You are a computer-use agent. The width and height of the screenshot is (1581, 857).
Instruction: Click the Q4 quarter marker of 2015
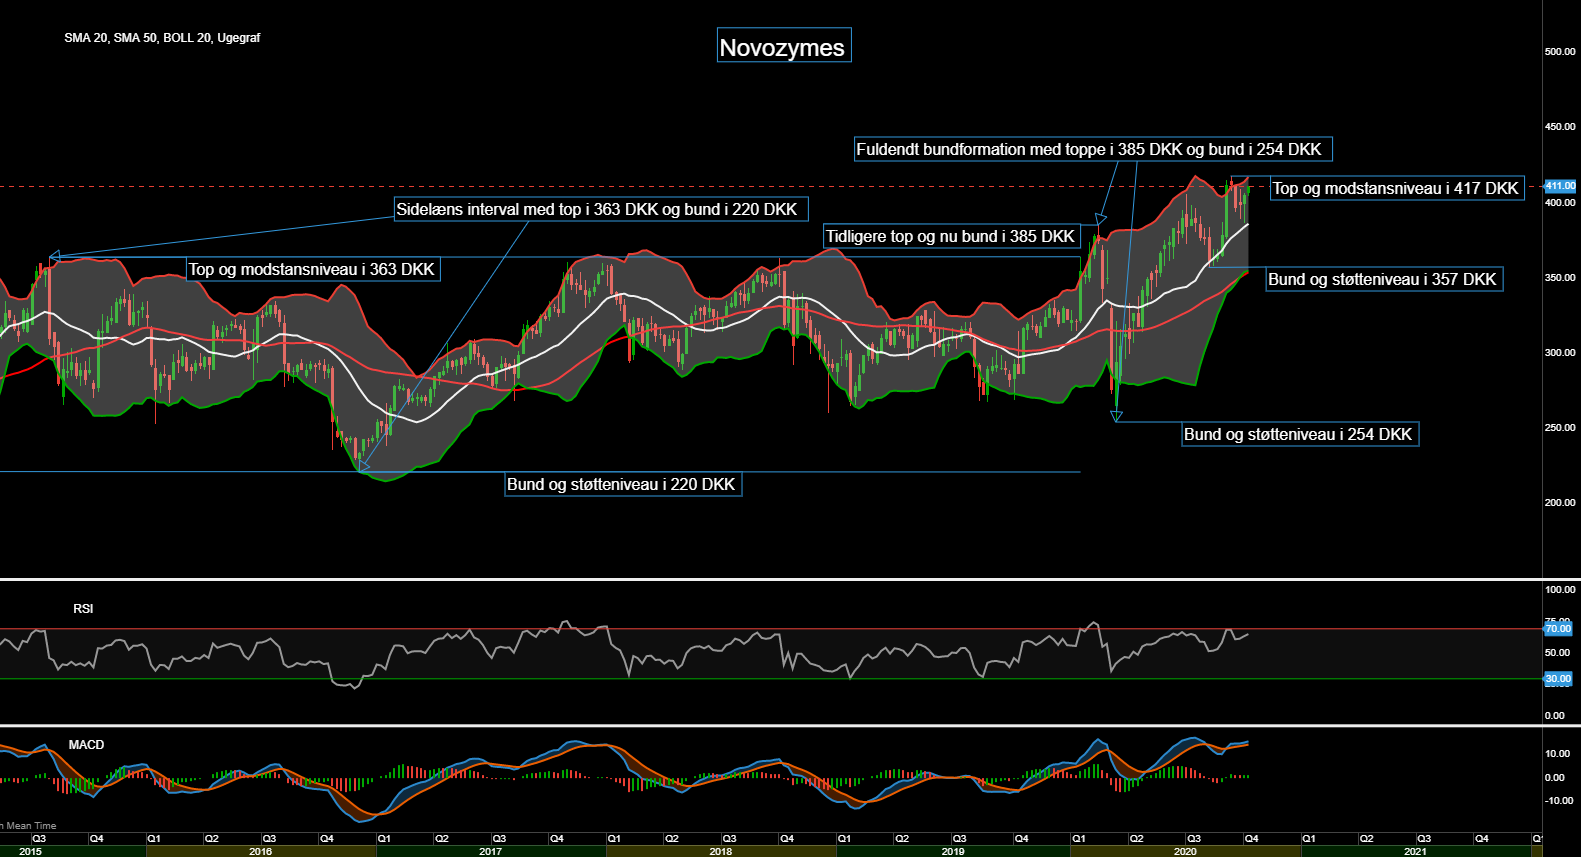[97, 839]
